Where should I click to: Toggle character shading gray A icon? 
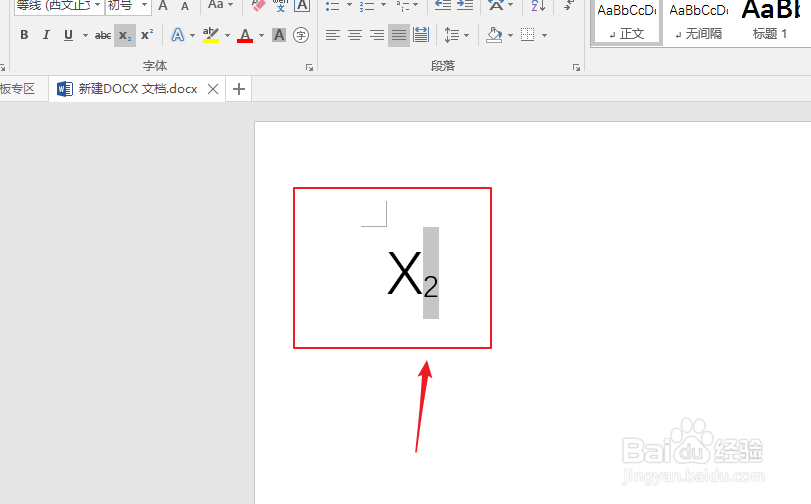tap(279, 35)
